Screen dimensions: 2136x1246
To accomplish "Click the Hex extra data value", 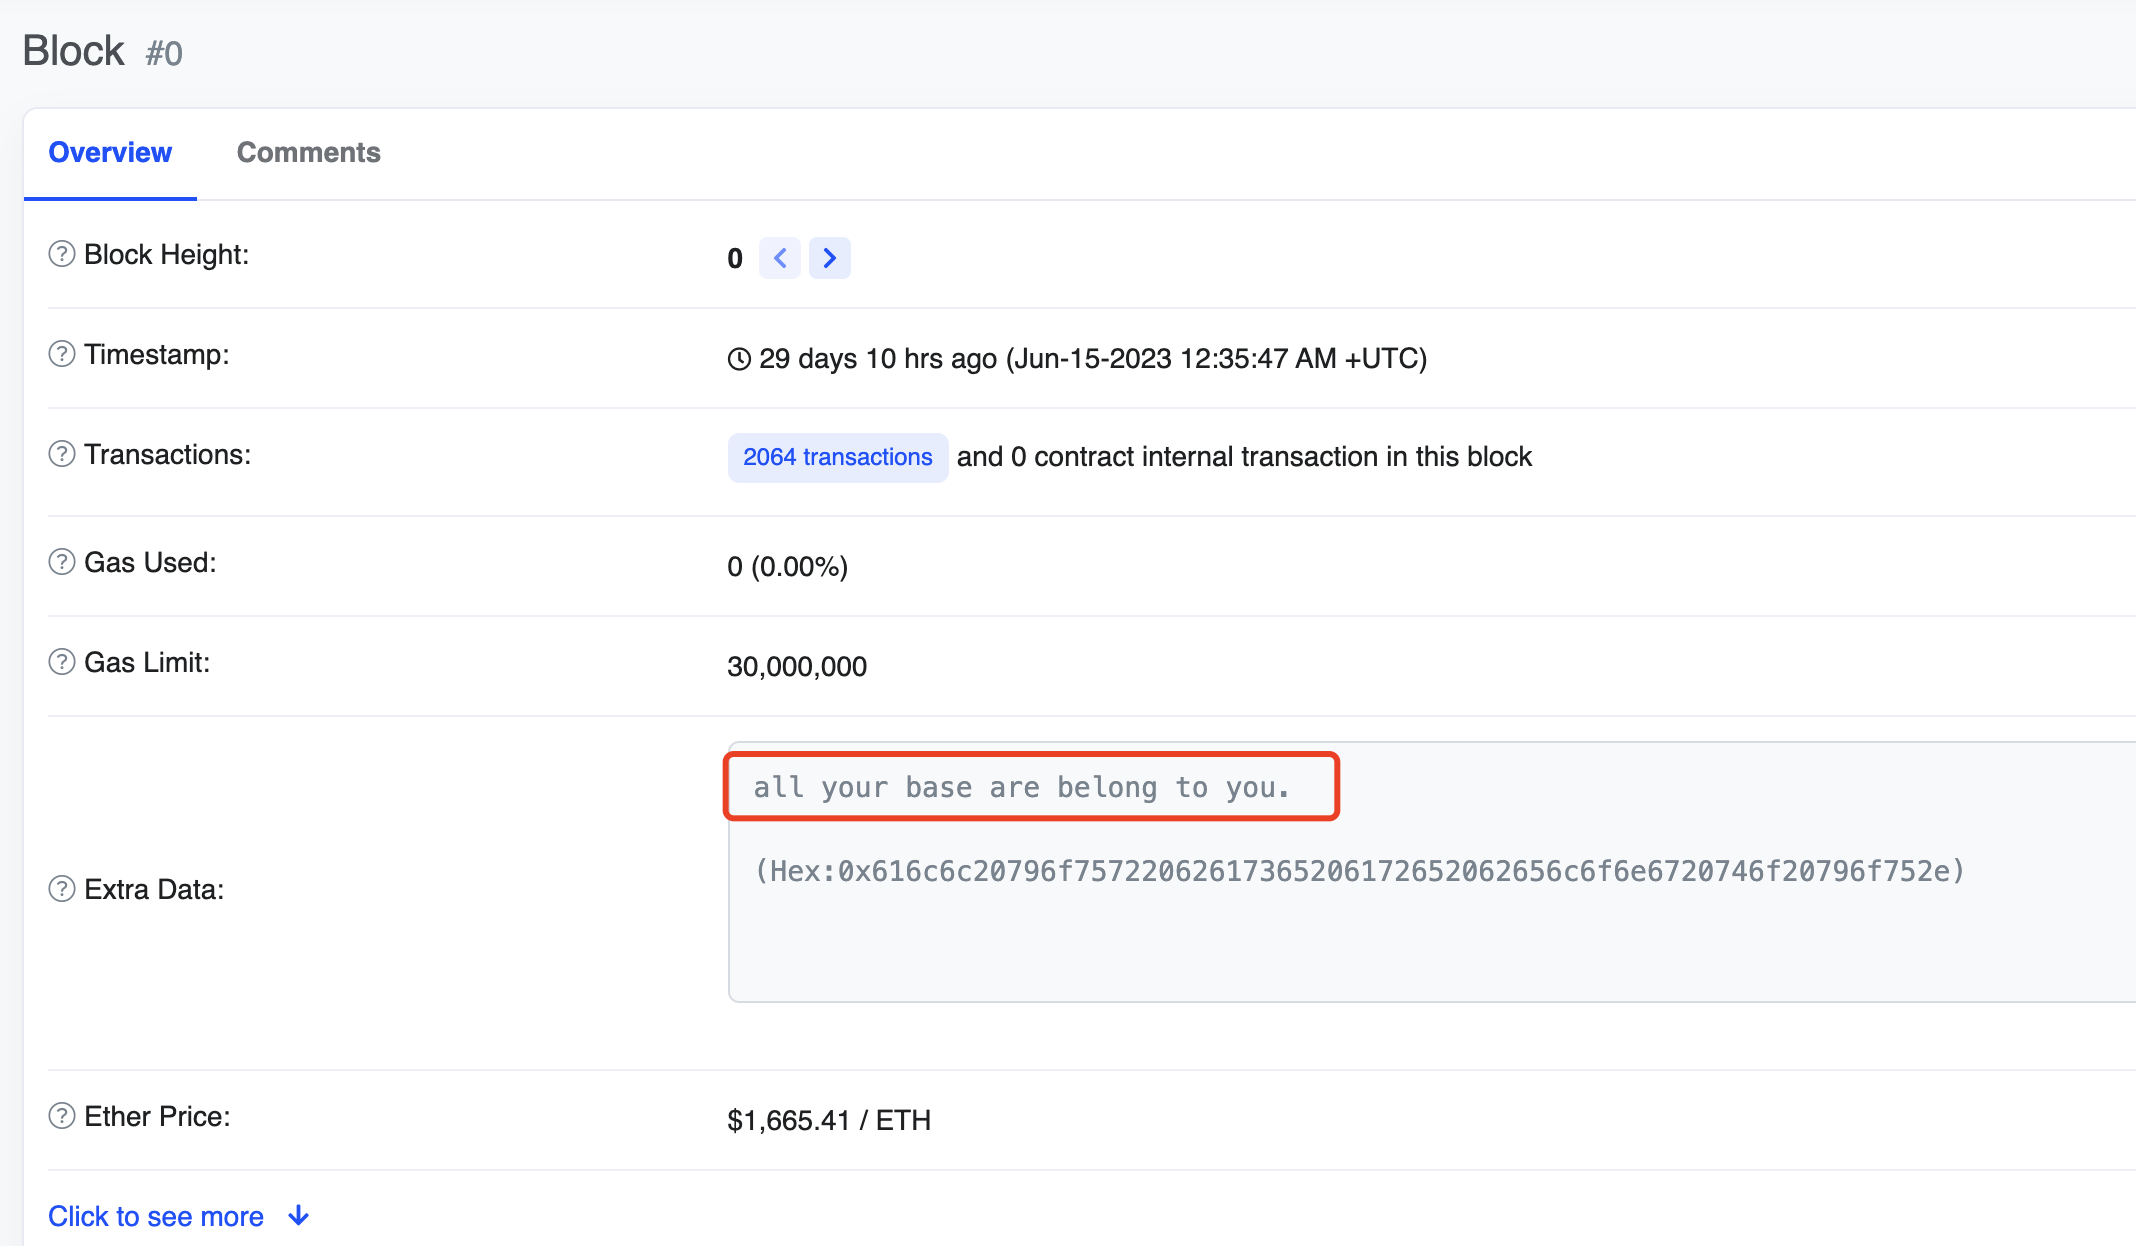I will click(1360, 871).
